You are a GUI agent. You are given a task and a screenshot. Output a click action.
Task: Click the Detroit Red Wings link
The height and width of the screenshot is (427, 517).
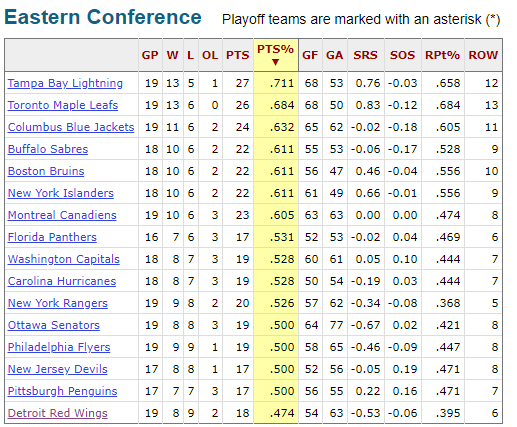[58, 413]
